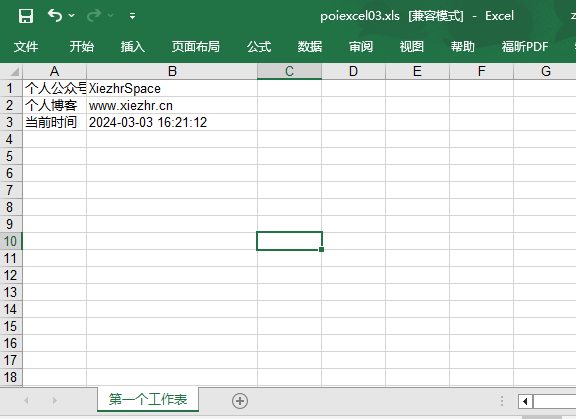Go to next sheet navigation arrow

click(x=54, y=400)
